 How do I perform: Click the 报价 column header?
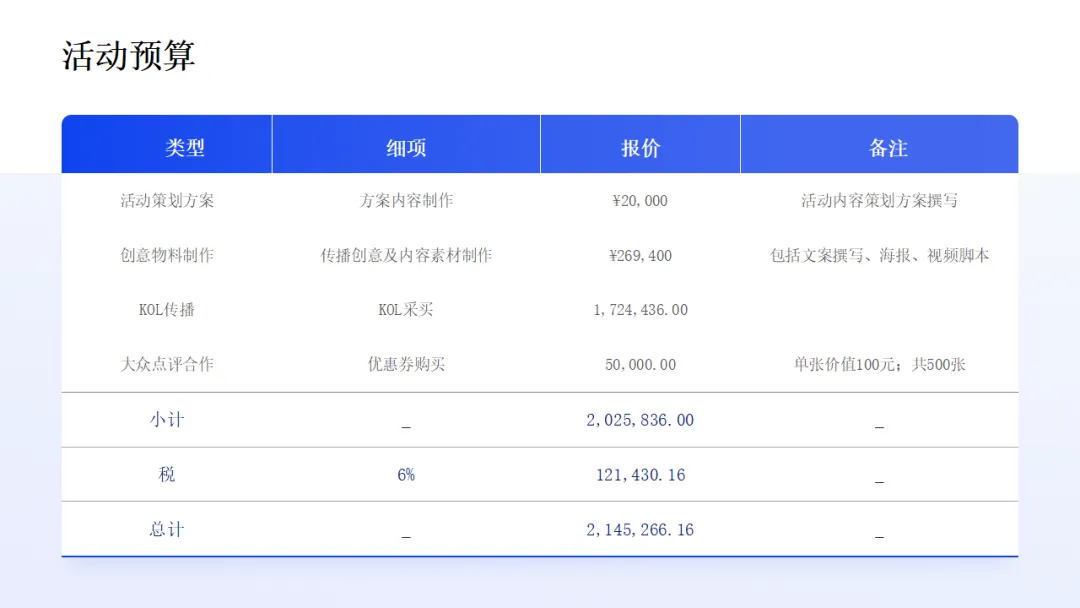640,148
